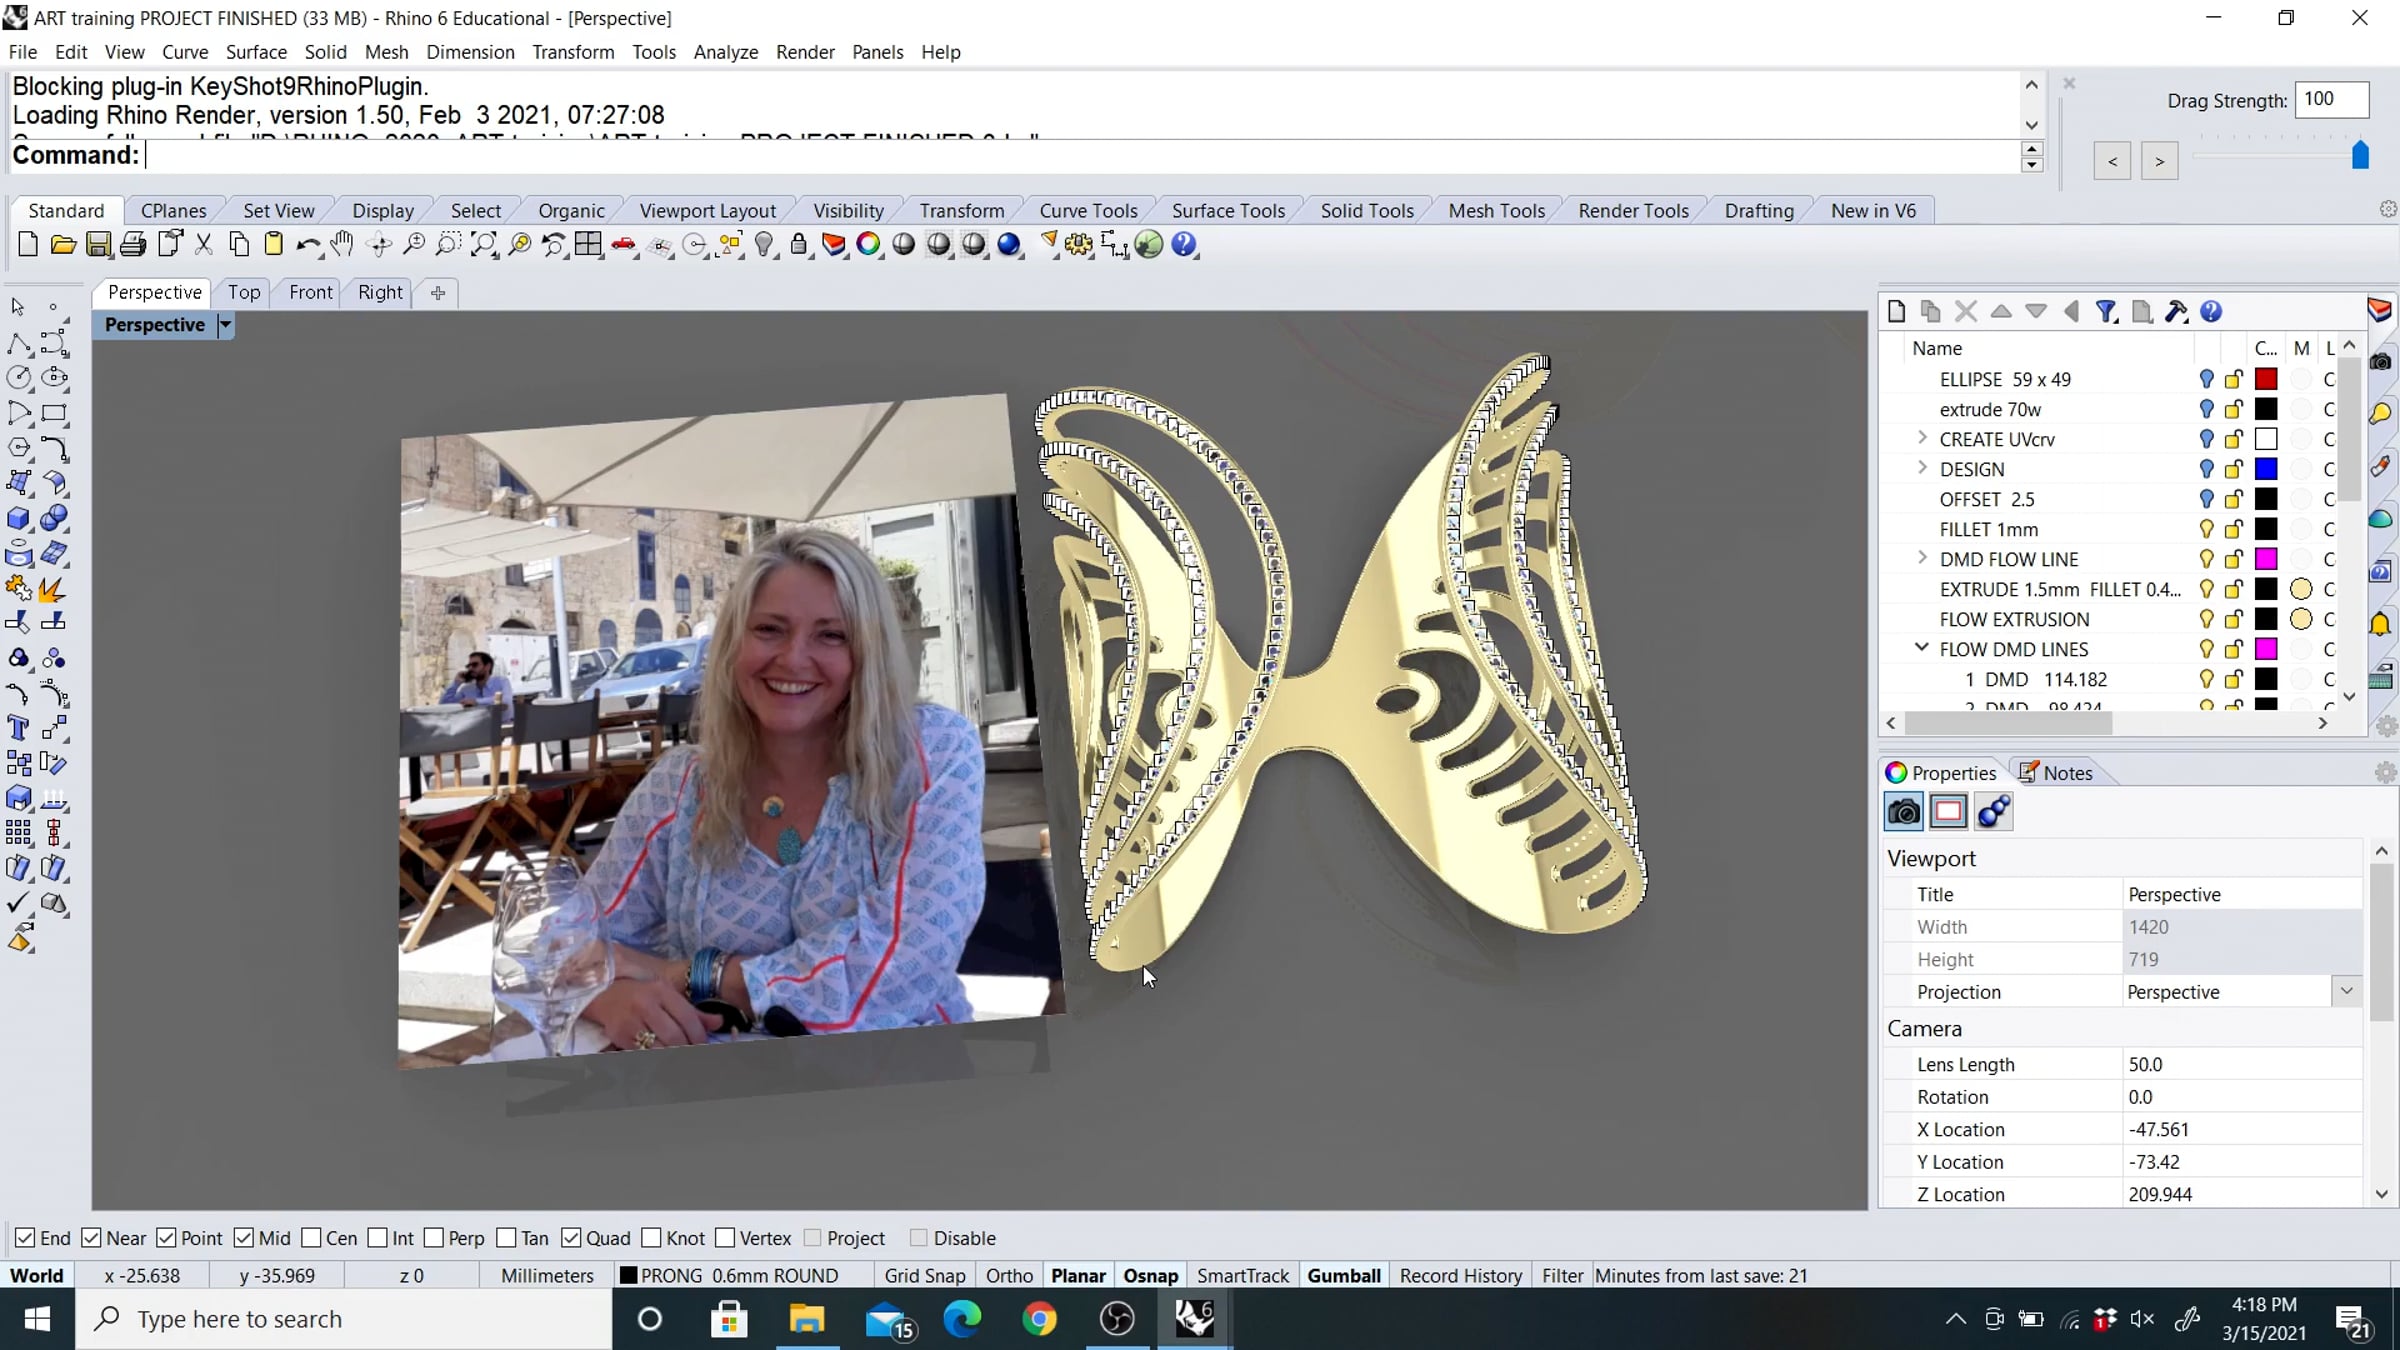Toggle the End osnap checkbox

(26, 1238)
